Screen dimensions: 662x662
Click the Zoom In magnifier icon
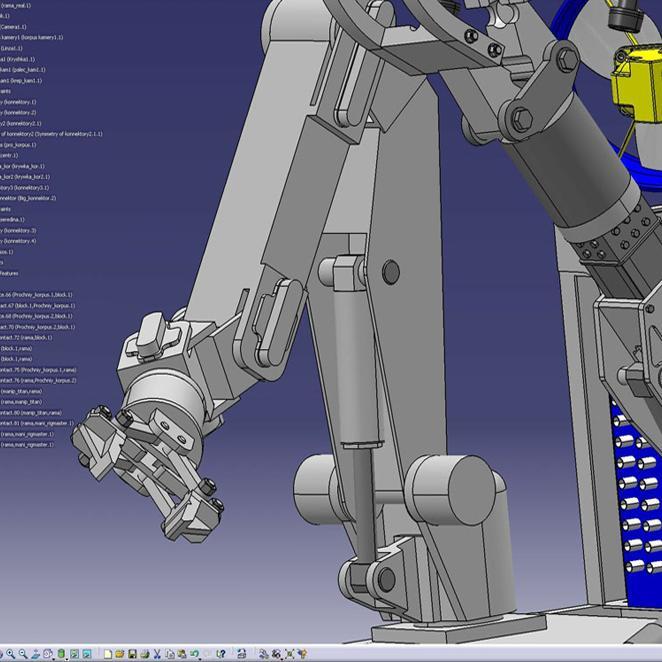10,654
